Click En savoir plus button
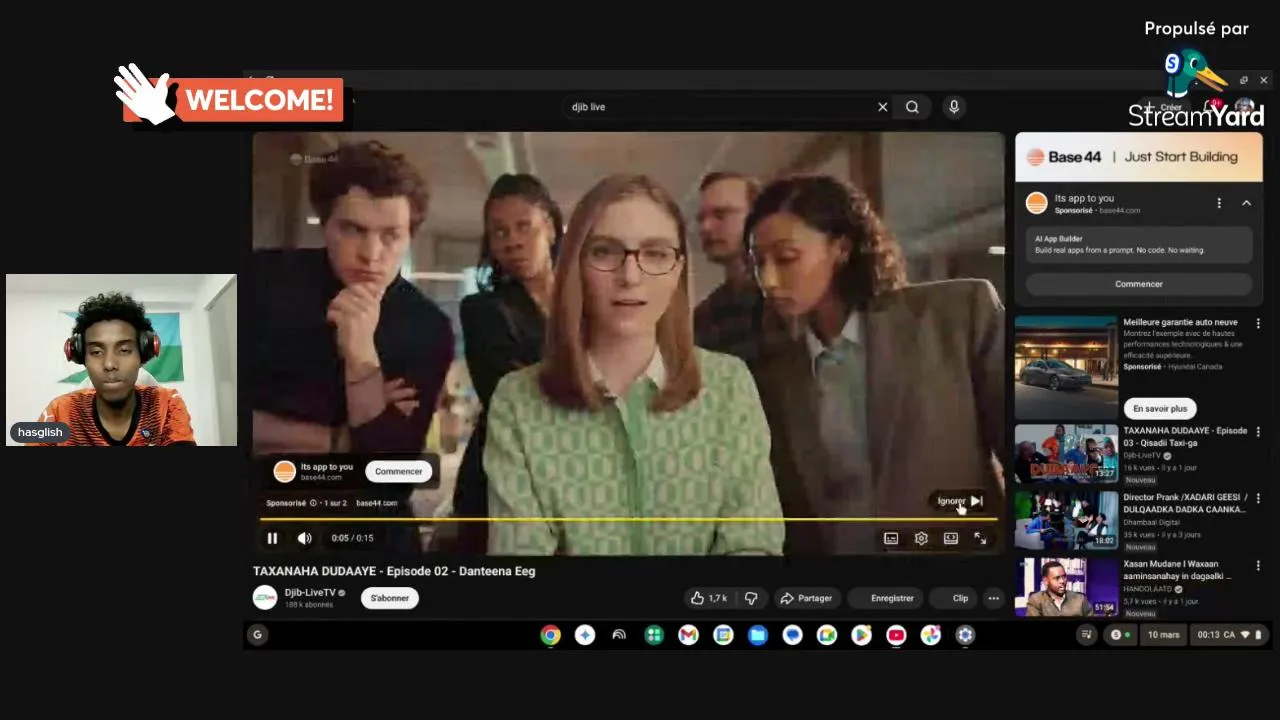This screenshot has height=720, width=1280. point(1160,408)
